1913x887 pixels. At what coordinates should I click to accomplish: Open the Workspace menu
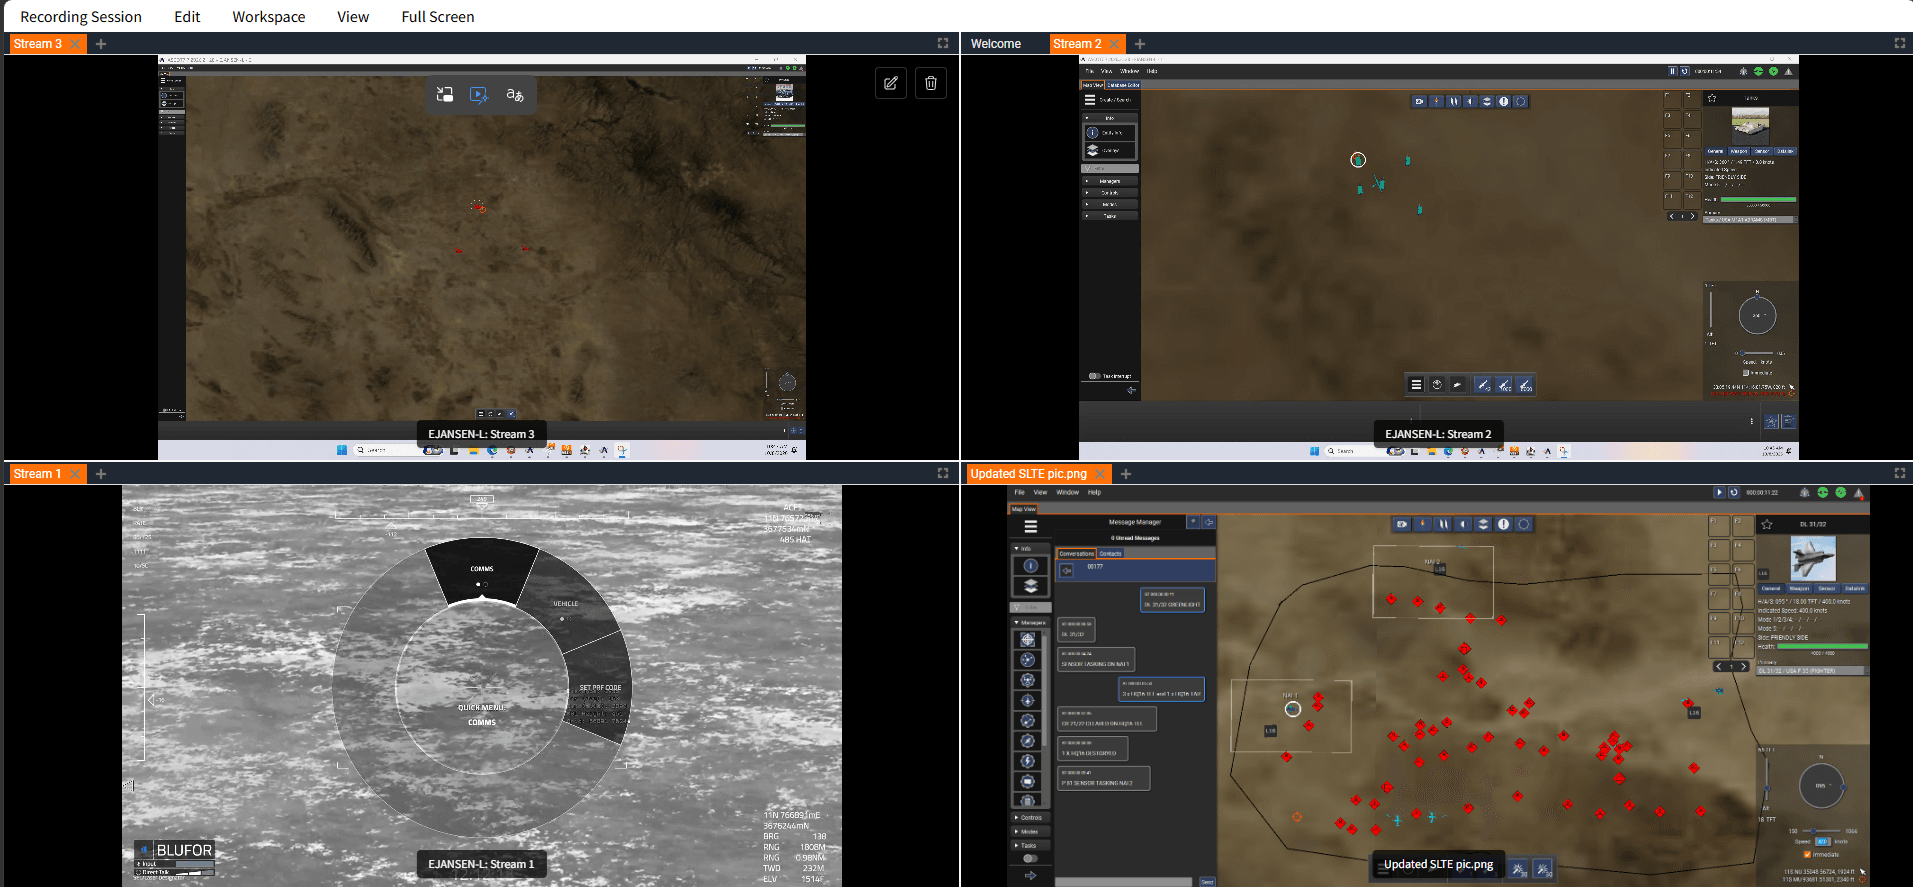[269, 17]
